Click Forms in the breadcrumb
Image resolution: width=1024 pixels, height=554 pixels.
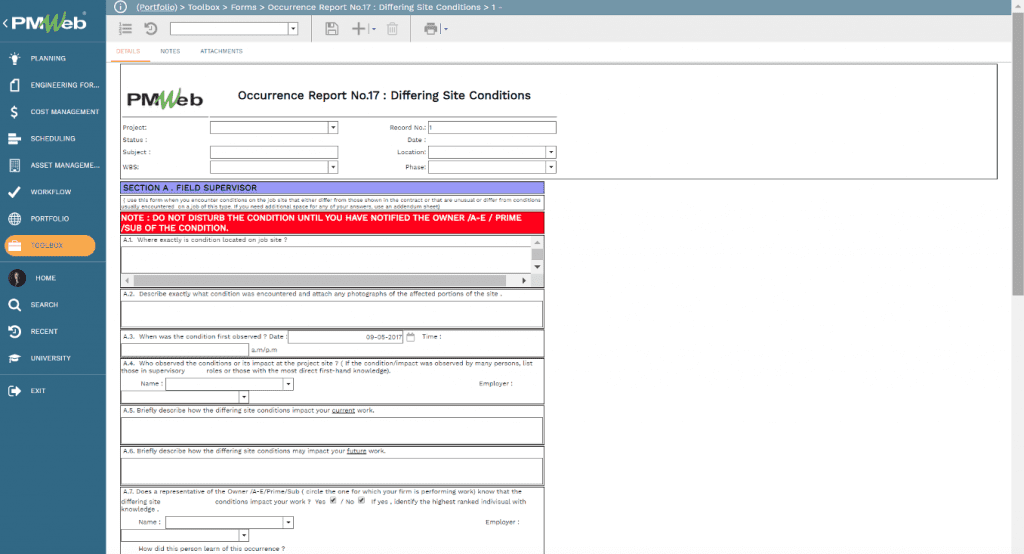point(244,7)
